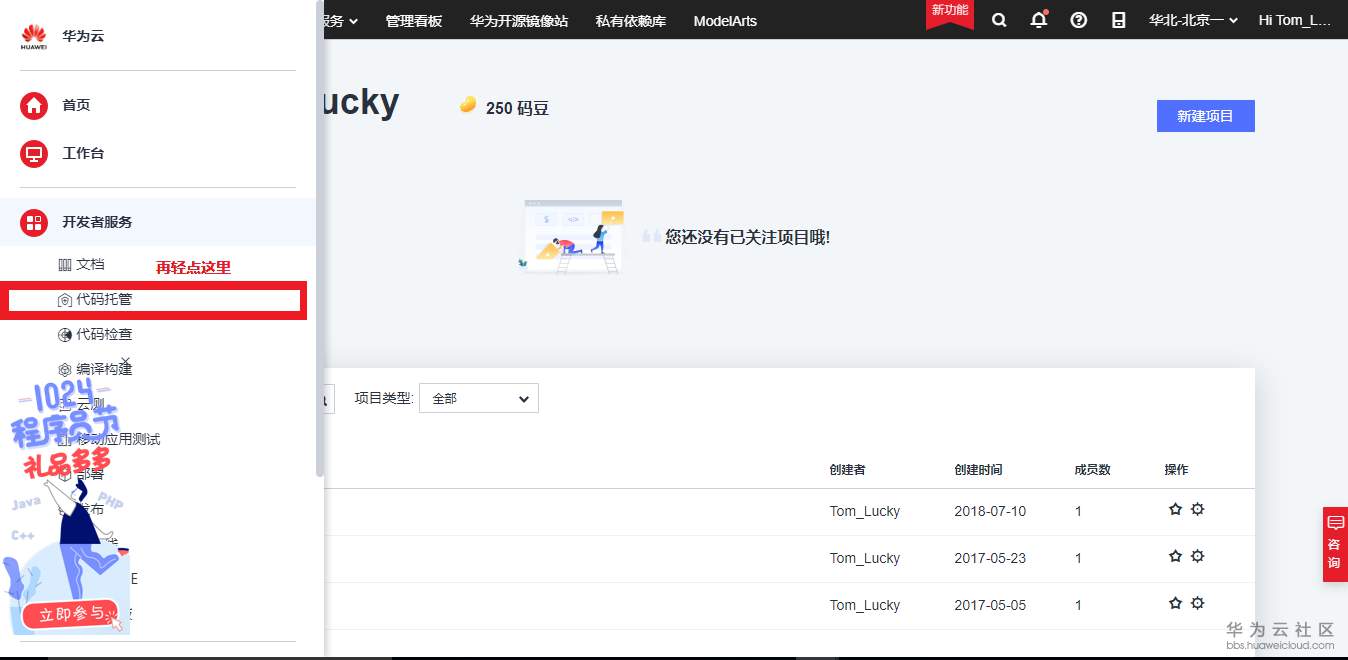Expand the 华北-北京一 region selector
Screen dimensions: 1348x660
1192,20
